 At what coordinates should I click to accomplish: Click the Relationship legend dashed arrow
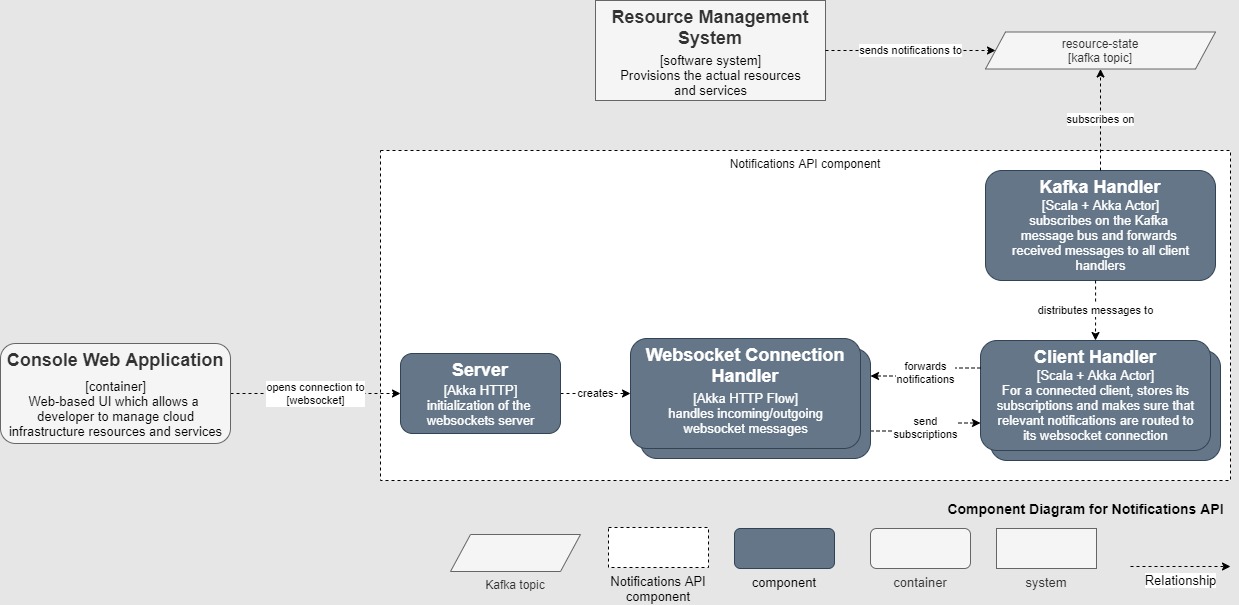coord(1180,566)
